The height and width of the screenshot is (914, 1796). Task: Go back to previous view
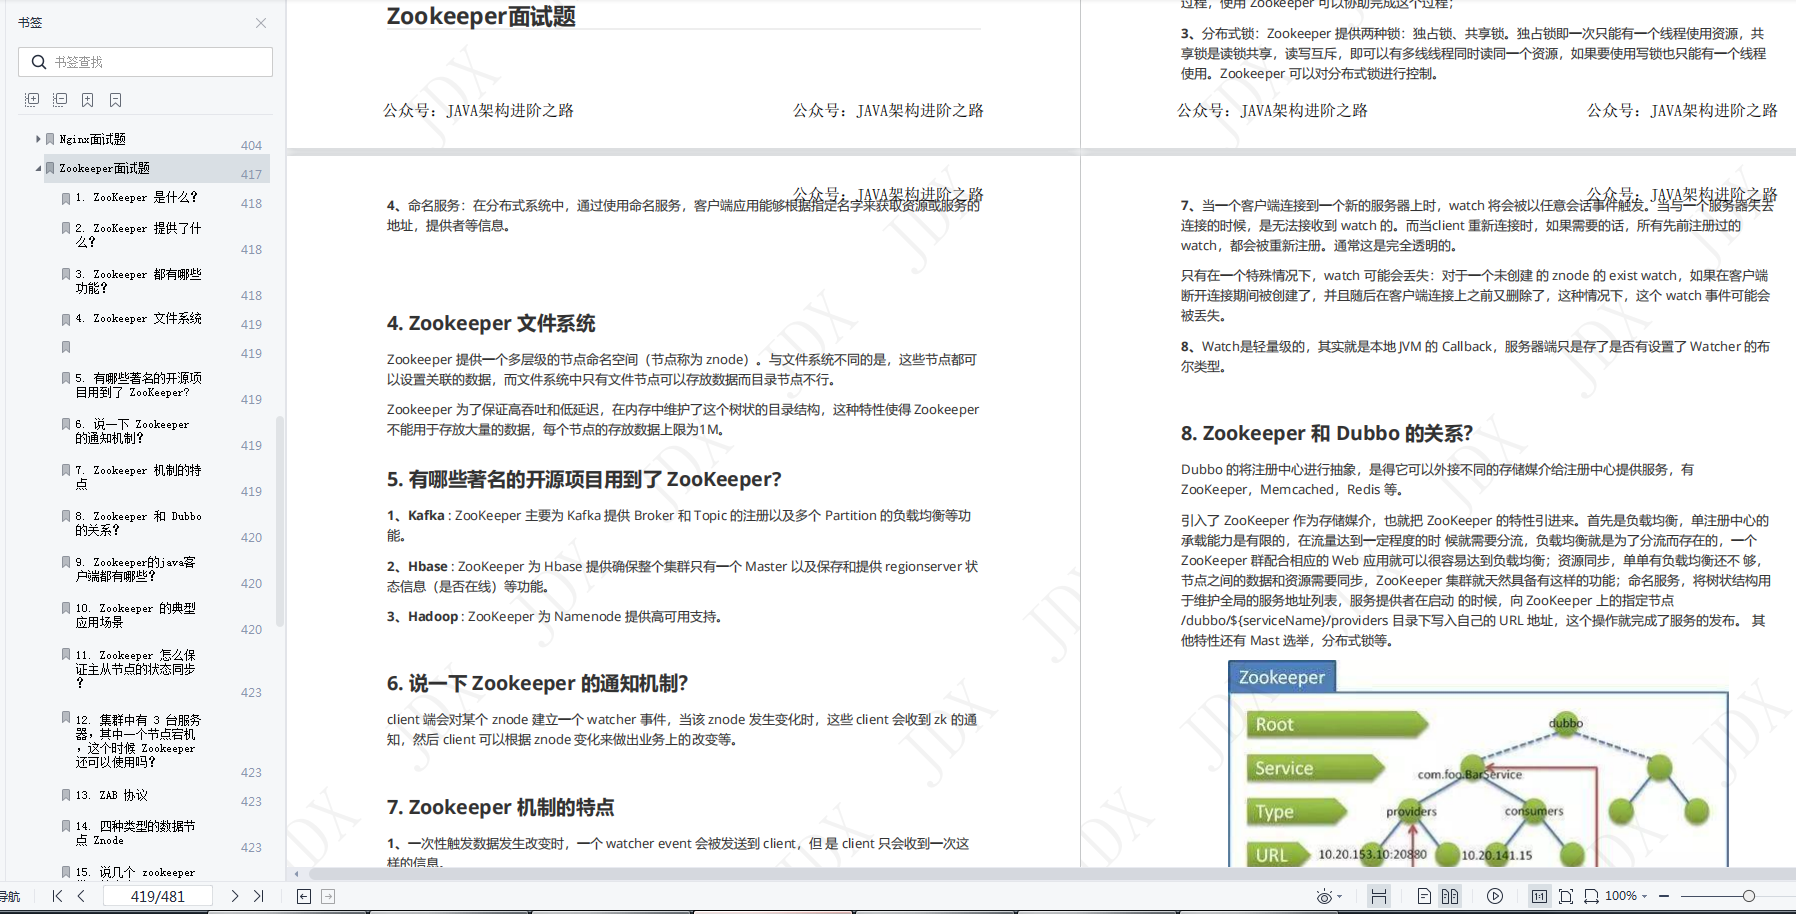coord(304,896)
